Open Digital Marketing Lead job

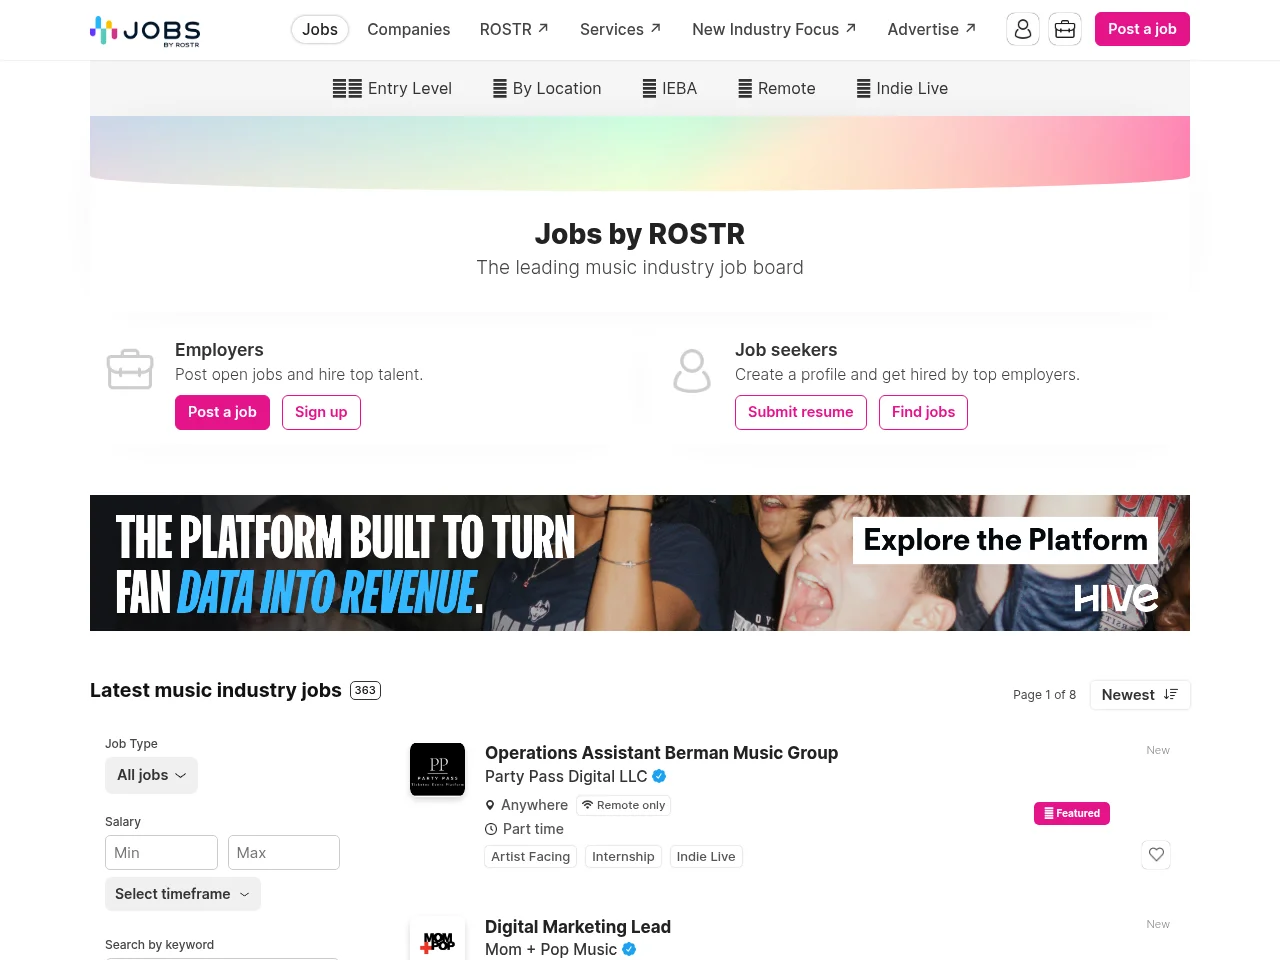tap(578, 927)
